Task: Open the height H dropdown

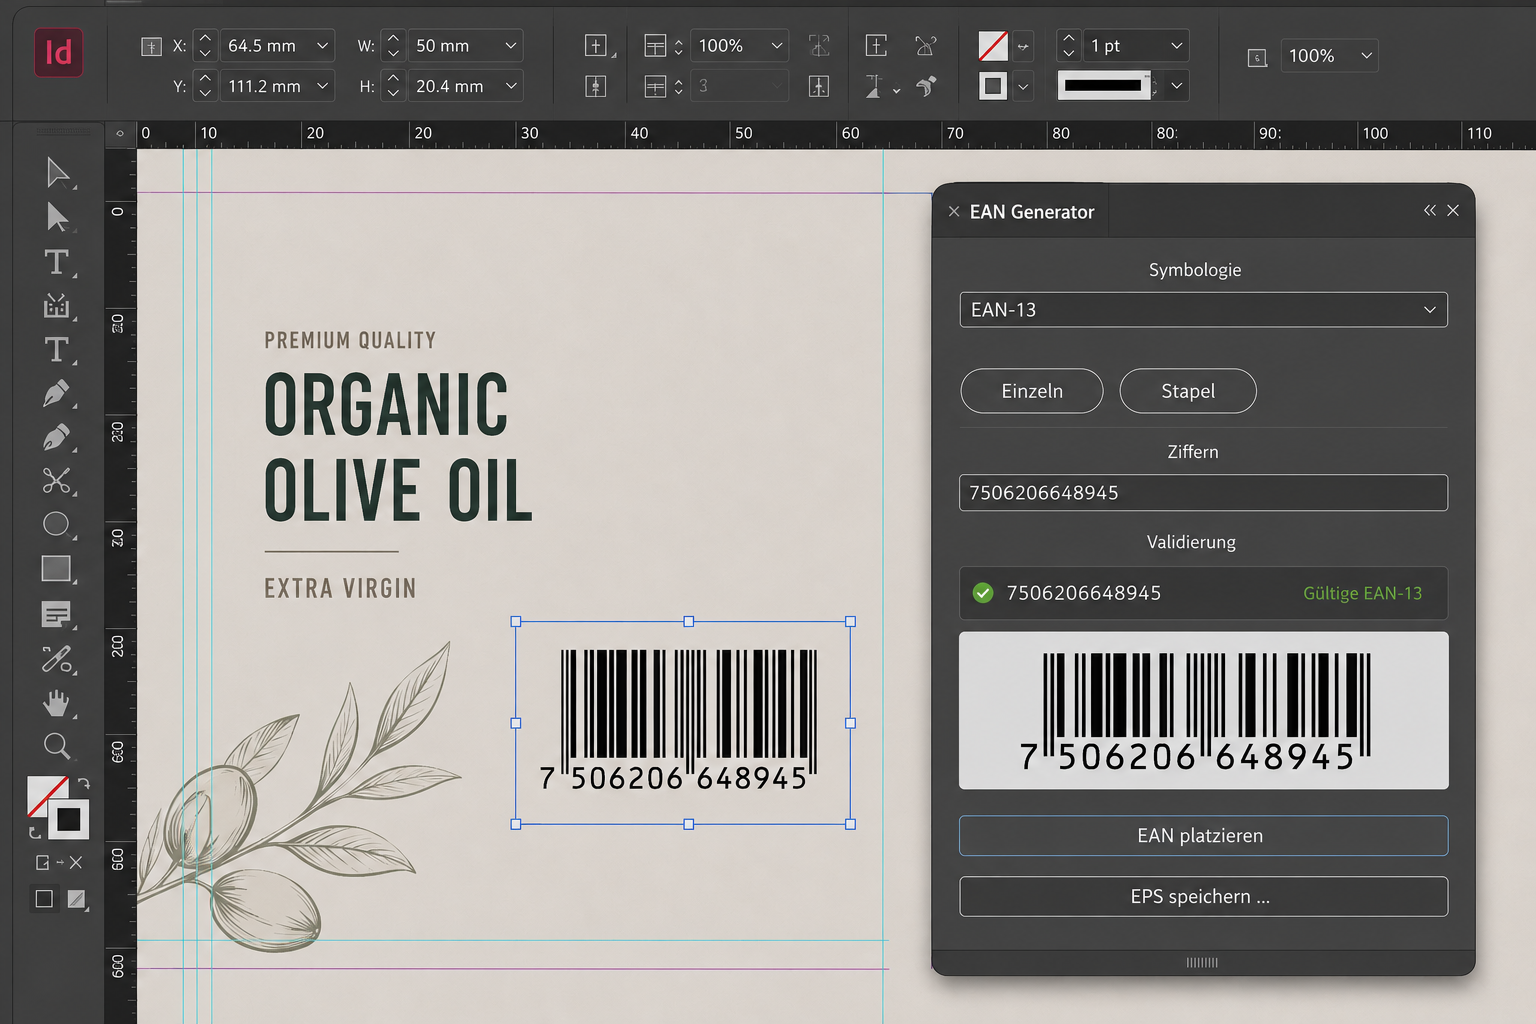Action: (x=511, y=86)
